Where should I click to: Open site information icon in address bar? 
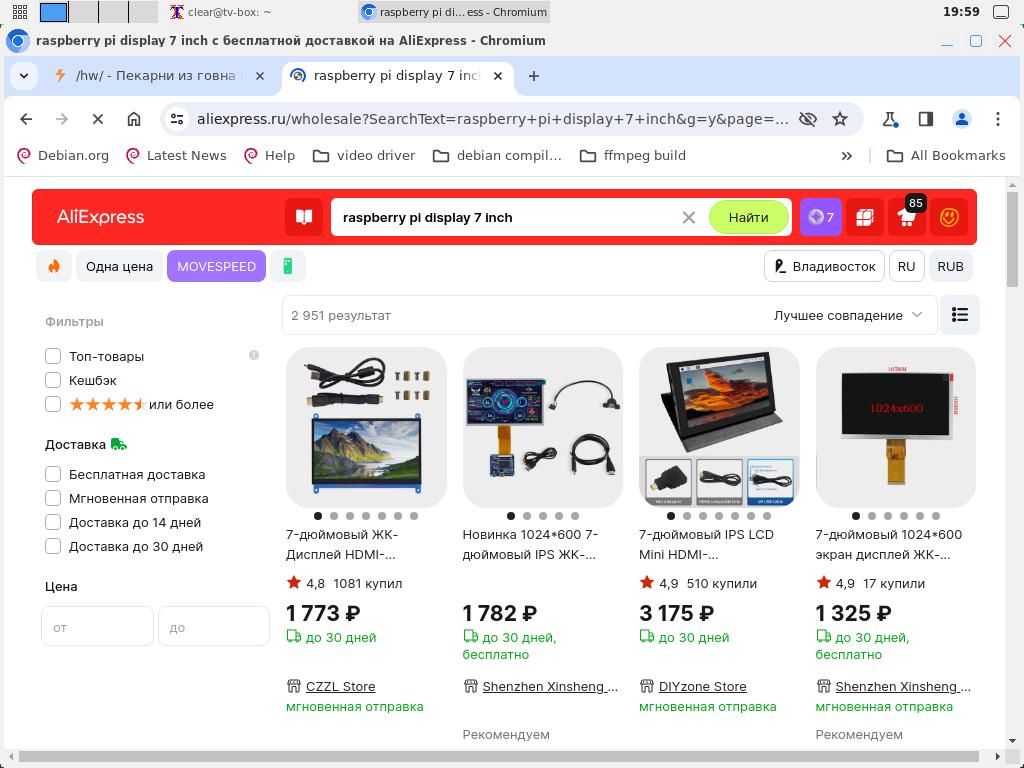point(177,119)
